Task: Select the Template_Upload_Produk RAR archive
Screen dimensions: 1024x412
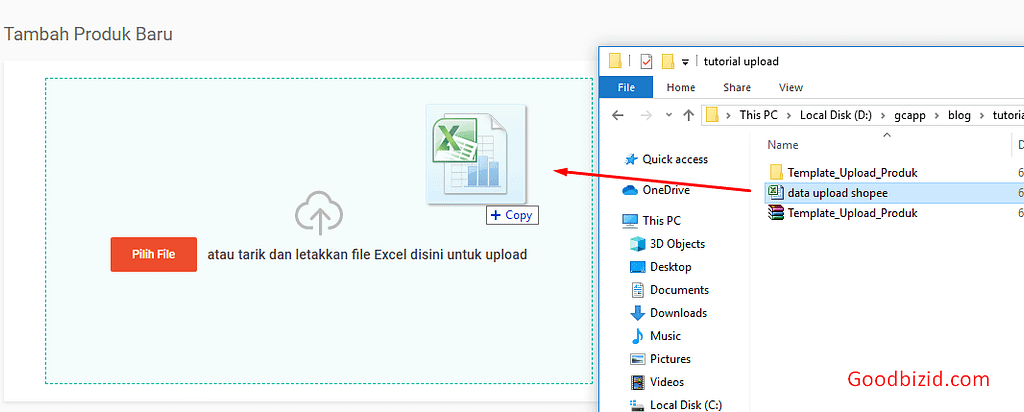Action: tap(852, 213)
